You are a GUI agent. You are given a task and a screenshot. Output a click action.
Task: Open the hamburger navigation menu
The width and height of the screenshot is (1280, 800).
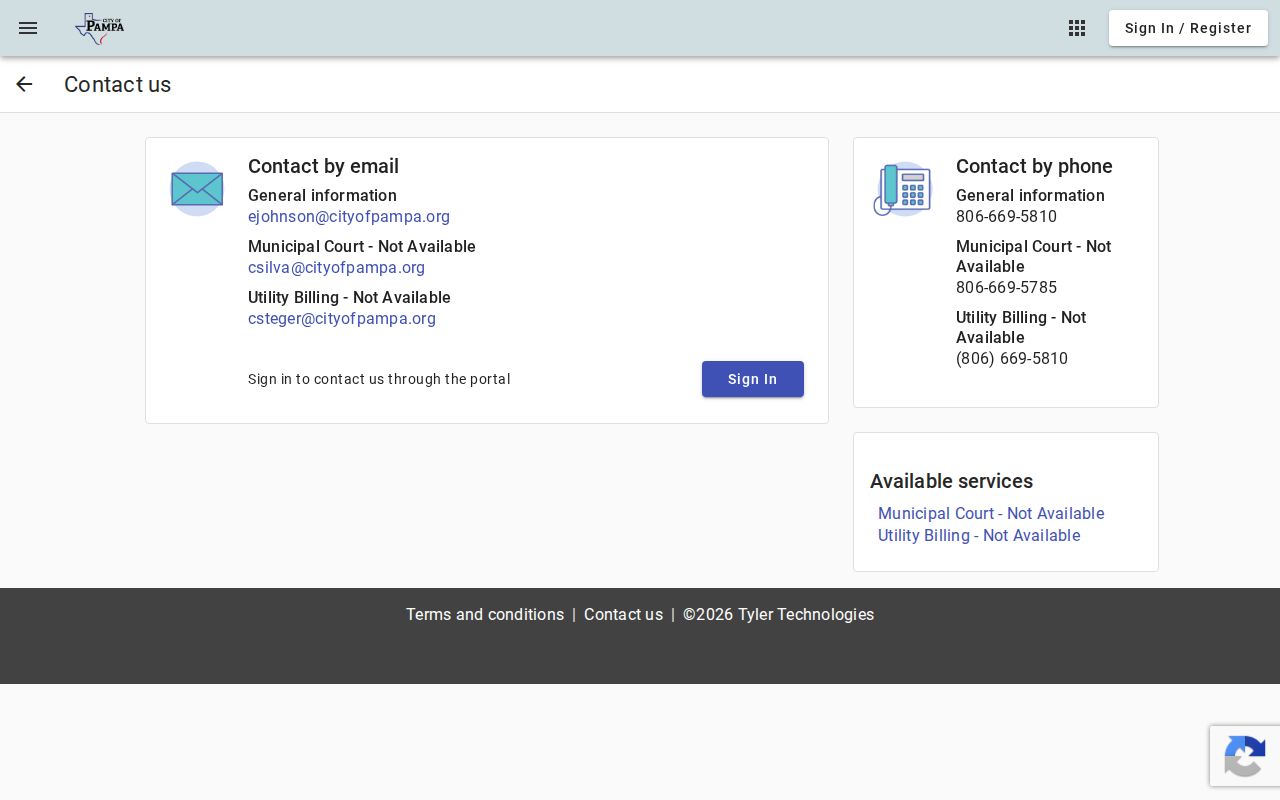pos(28,28)
